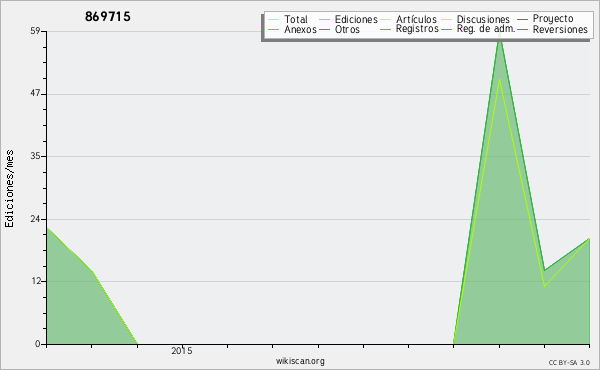Click the 0 y-axis tick label
Image resolution: width=600 pixels, height=370 pixels.
point(38,344)
